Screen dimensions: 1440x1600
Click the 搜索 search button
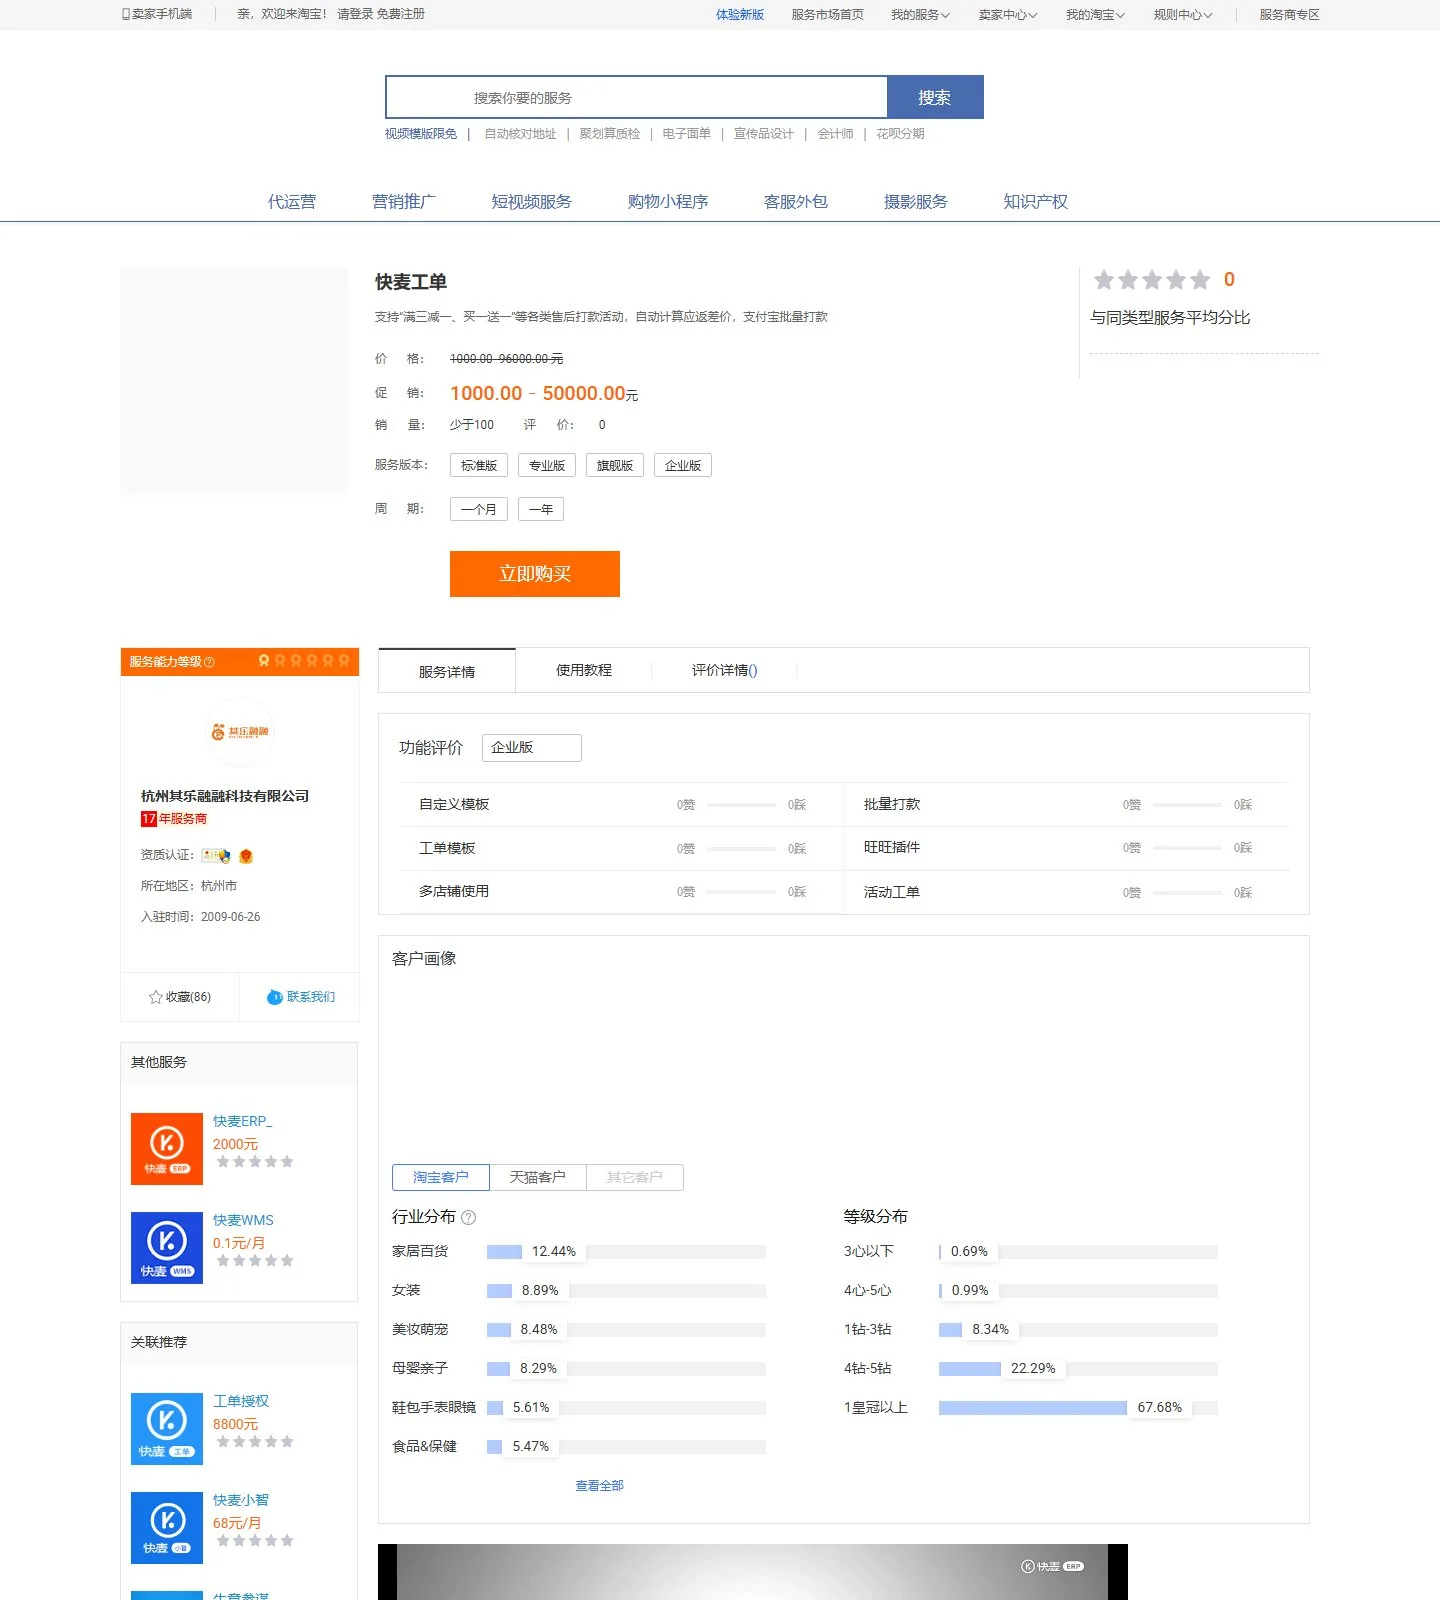coord(935,97)
